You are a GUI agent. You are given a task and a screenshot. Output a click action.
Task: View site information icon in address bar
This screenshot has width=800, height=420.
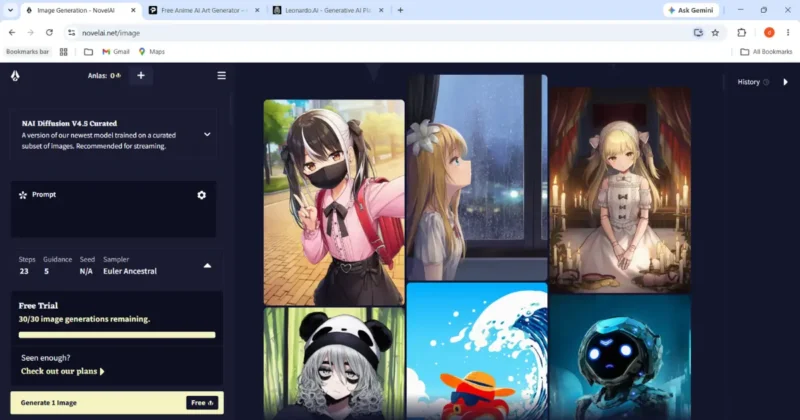tap(71, 33)
